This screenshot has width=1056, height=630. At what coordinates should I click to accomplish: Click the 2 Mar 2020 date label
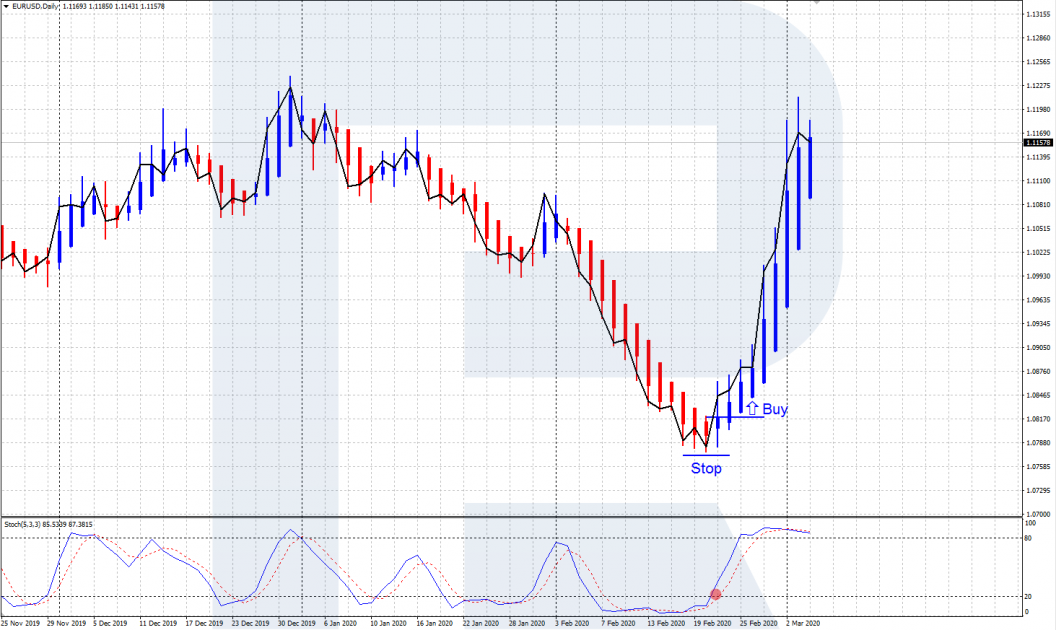802,623
